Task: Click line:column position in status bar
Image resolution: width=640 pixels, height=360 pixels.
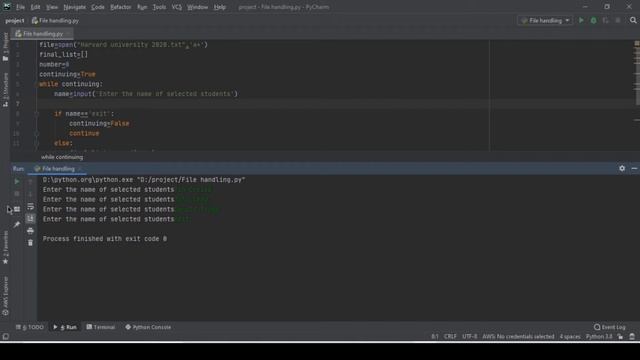Action: click(435, 336)
